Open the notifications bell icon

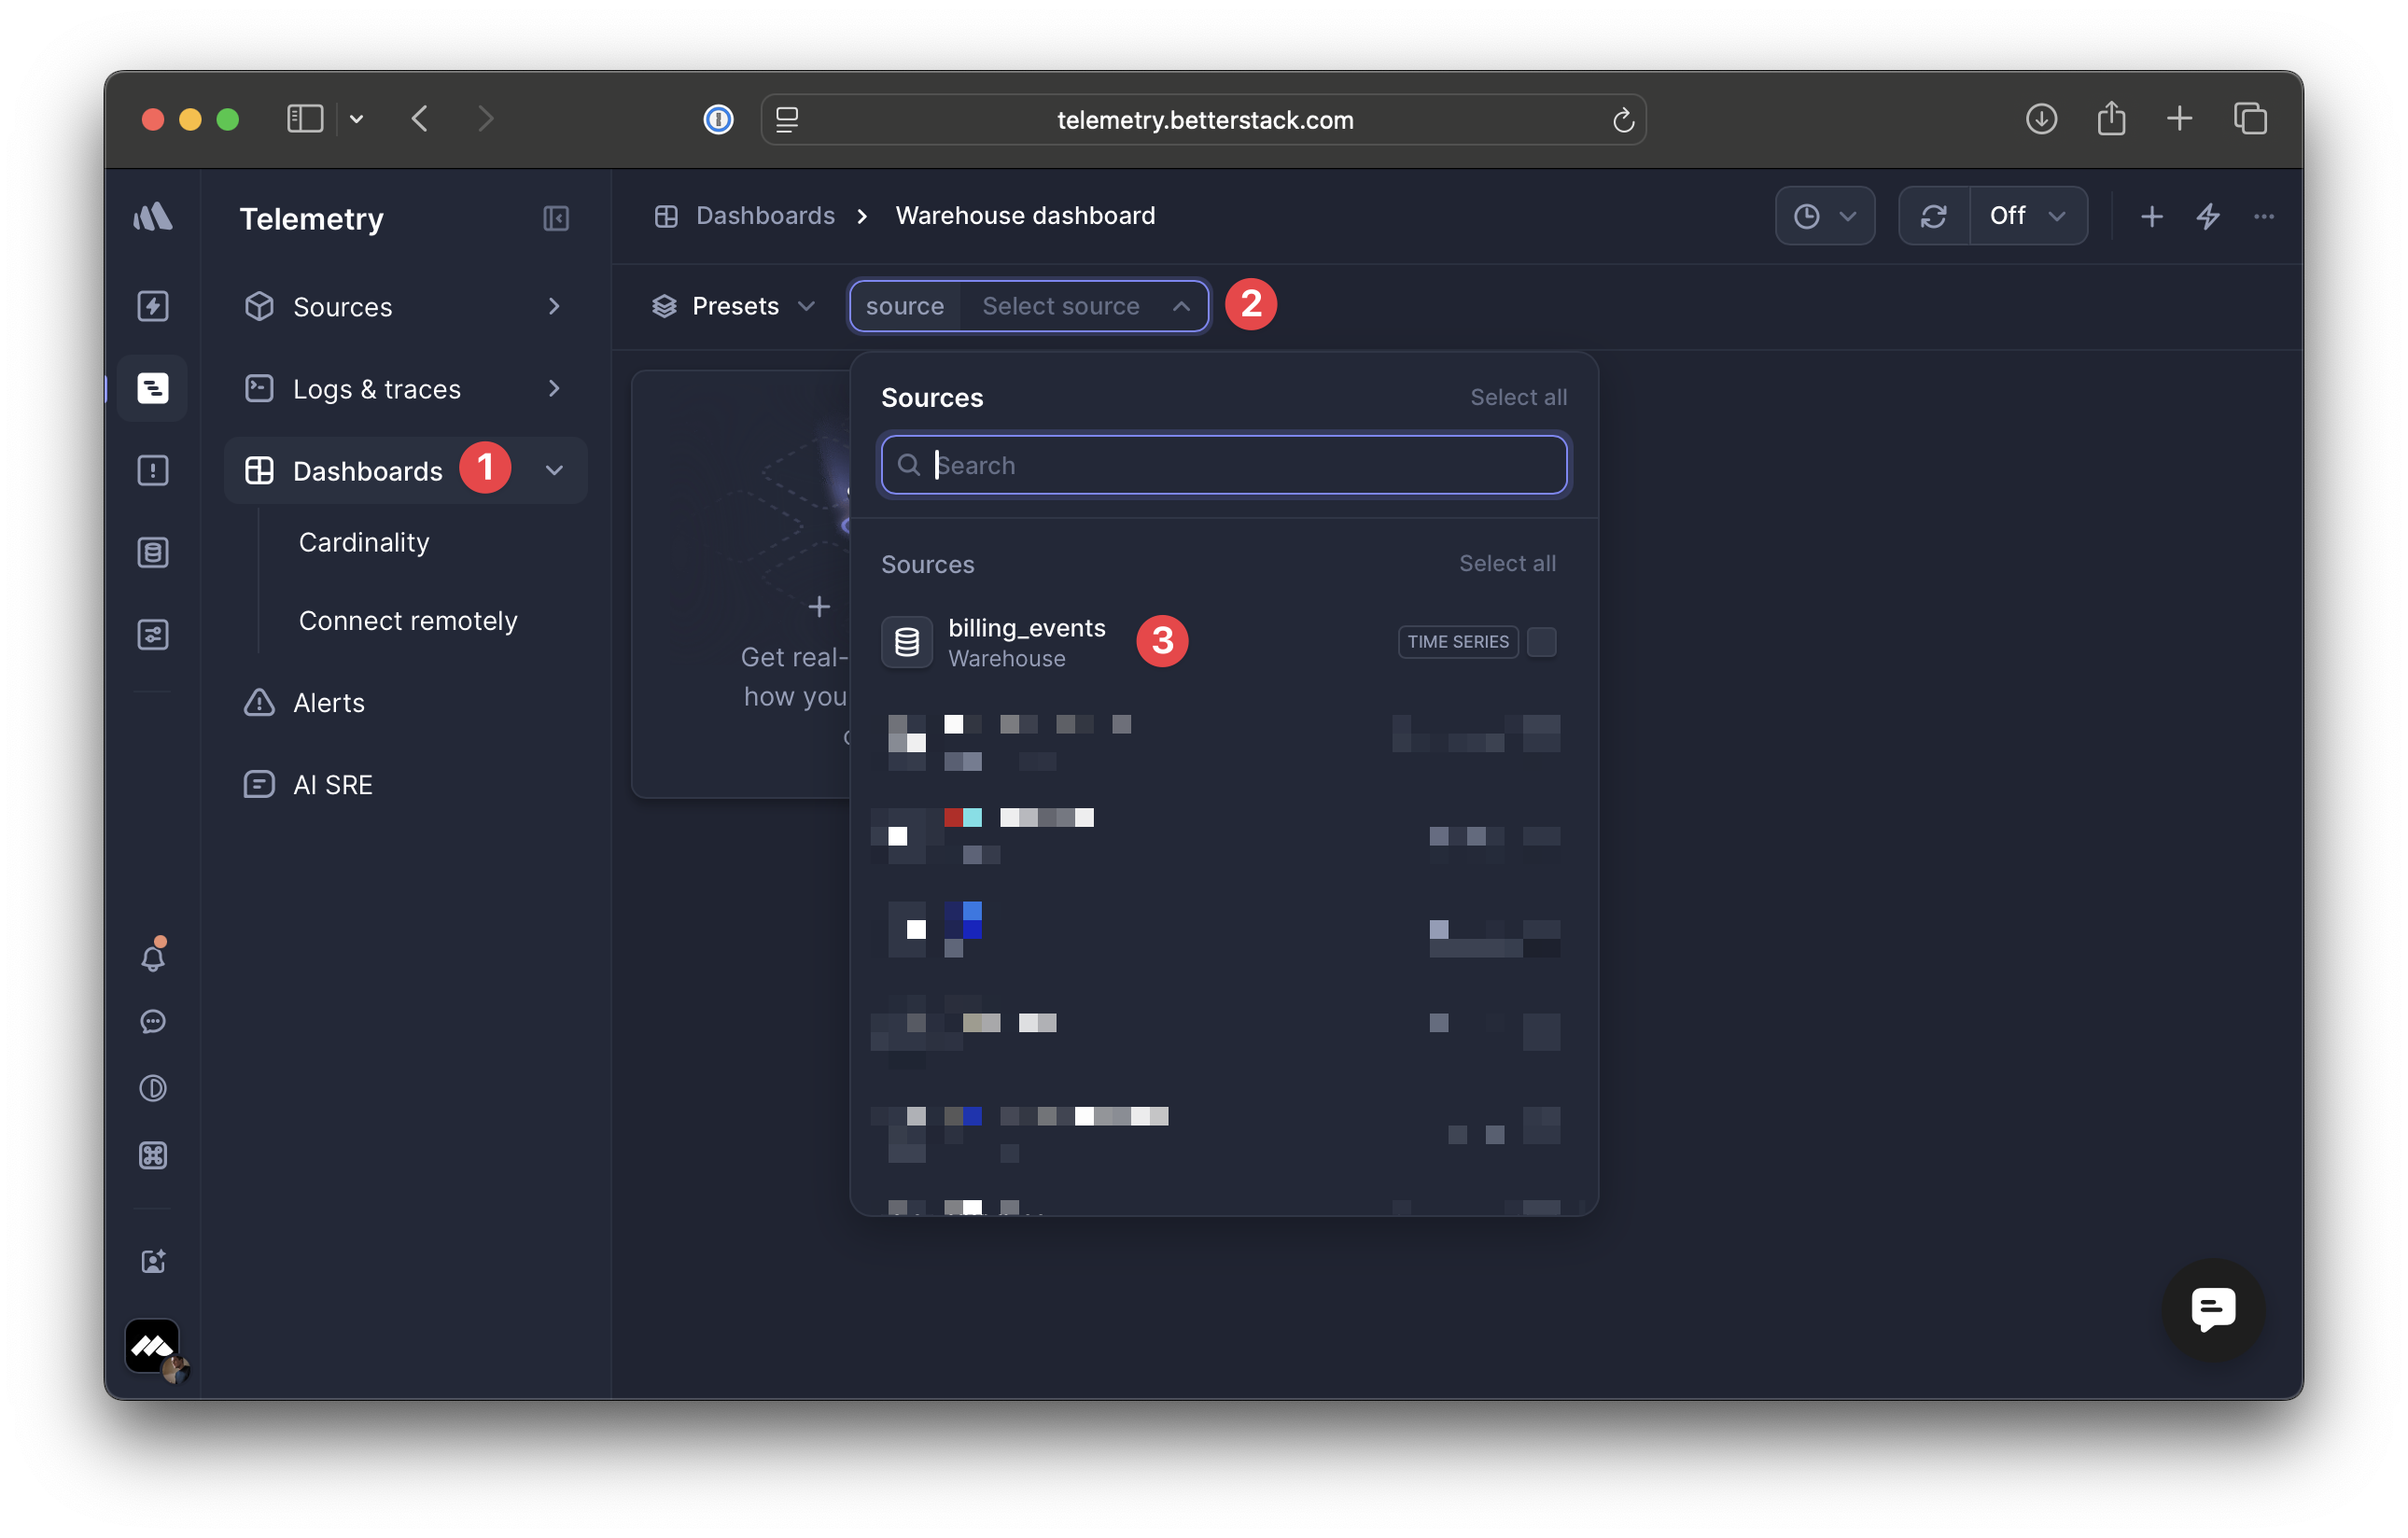tap(153, 957)
